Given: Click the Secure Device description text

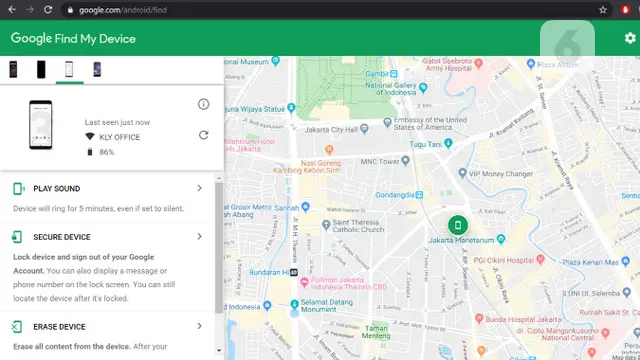Looking at the screenshot, I should (94, 278).
